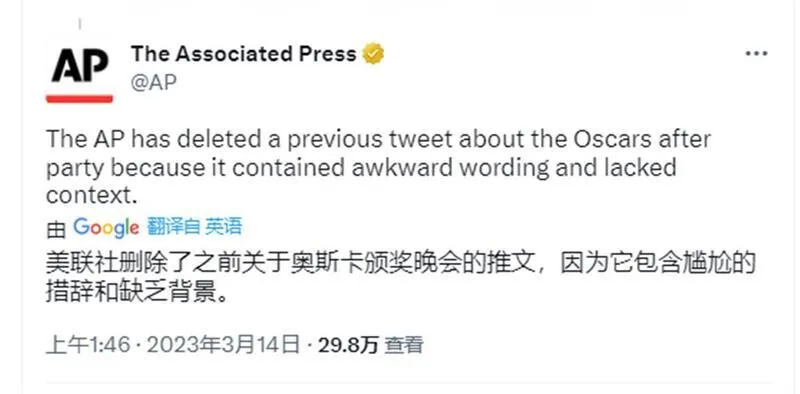
Task: Click the 翻译自 英语 translation link
Action: pyautogui.click(x=194, y=226)
